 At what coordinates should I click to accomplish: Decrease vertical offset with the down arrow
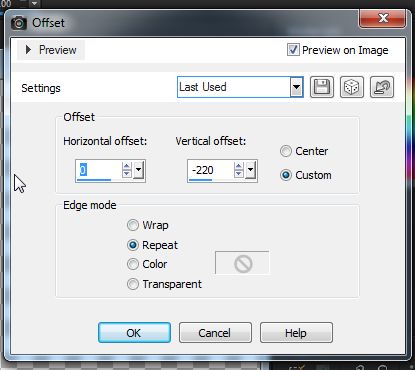(x=239, y=174)
